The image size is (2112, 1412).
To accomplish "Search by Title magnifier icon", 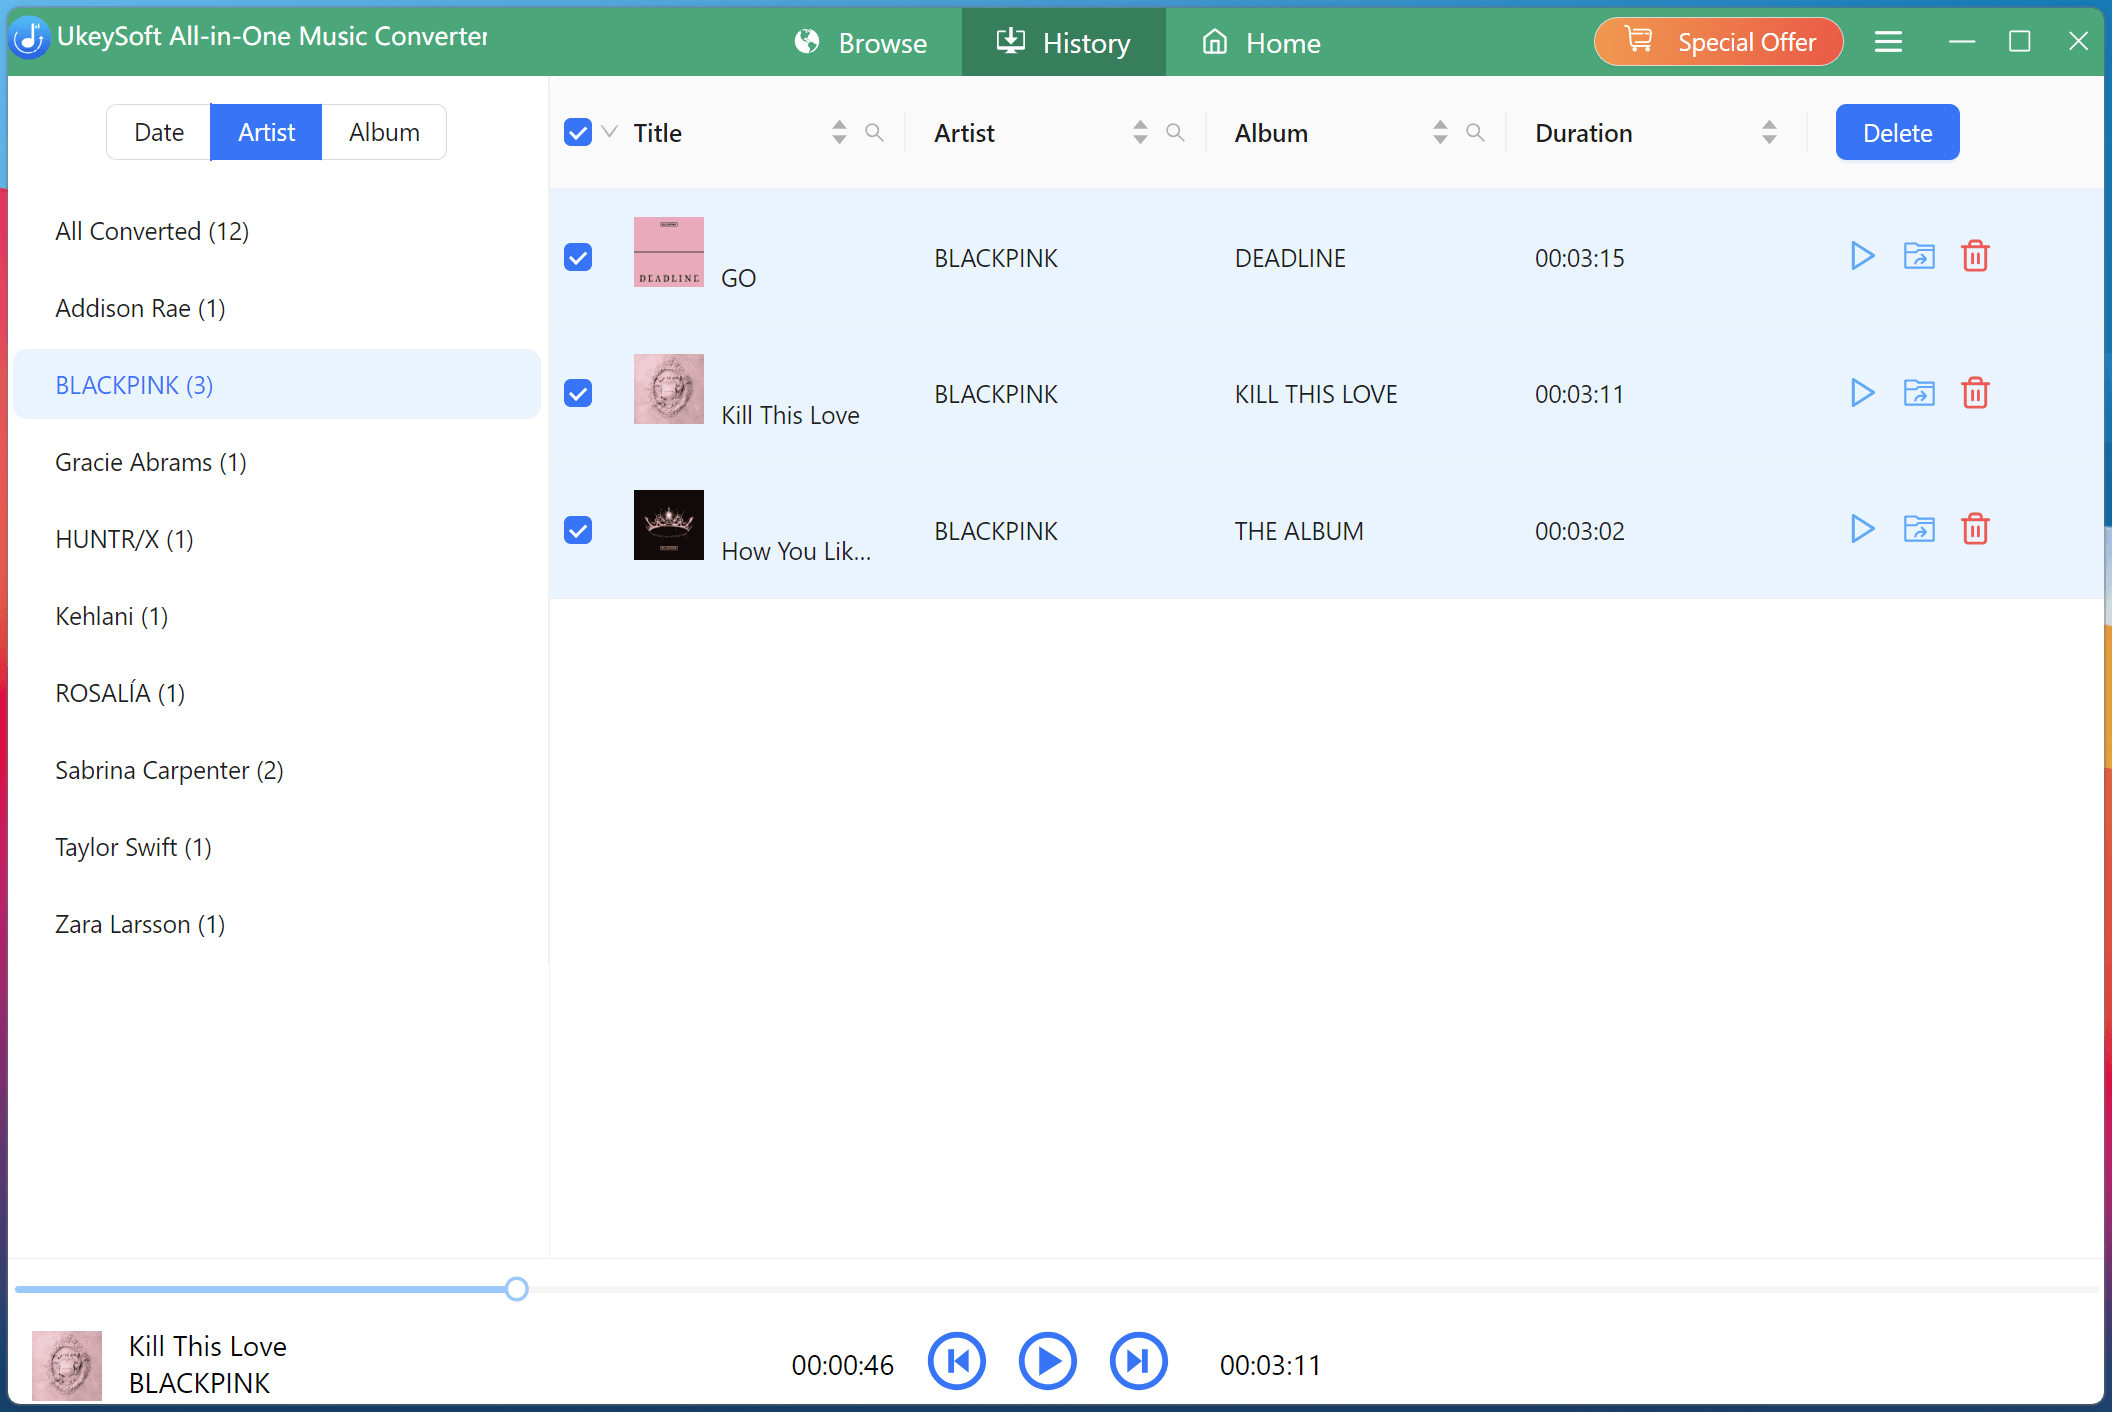I will (874, 132).
